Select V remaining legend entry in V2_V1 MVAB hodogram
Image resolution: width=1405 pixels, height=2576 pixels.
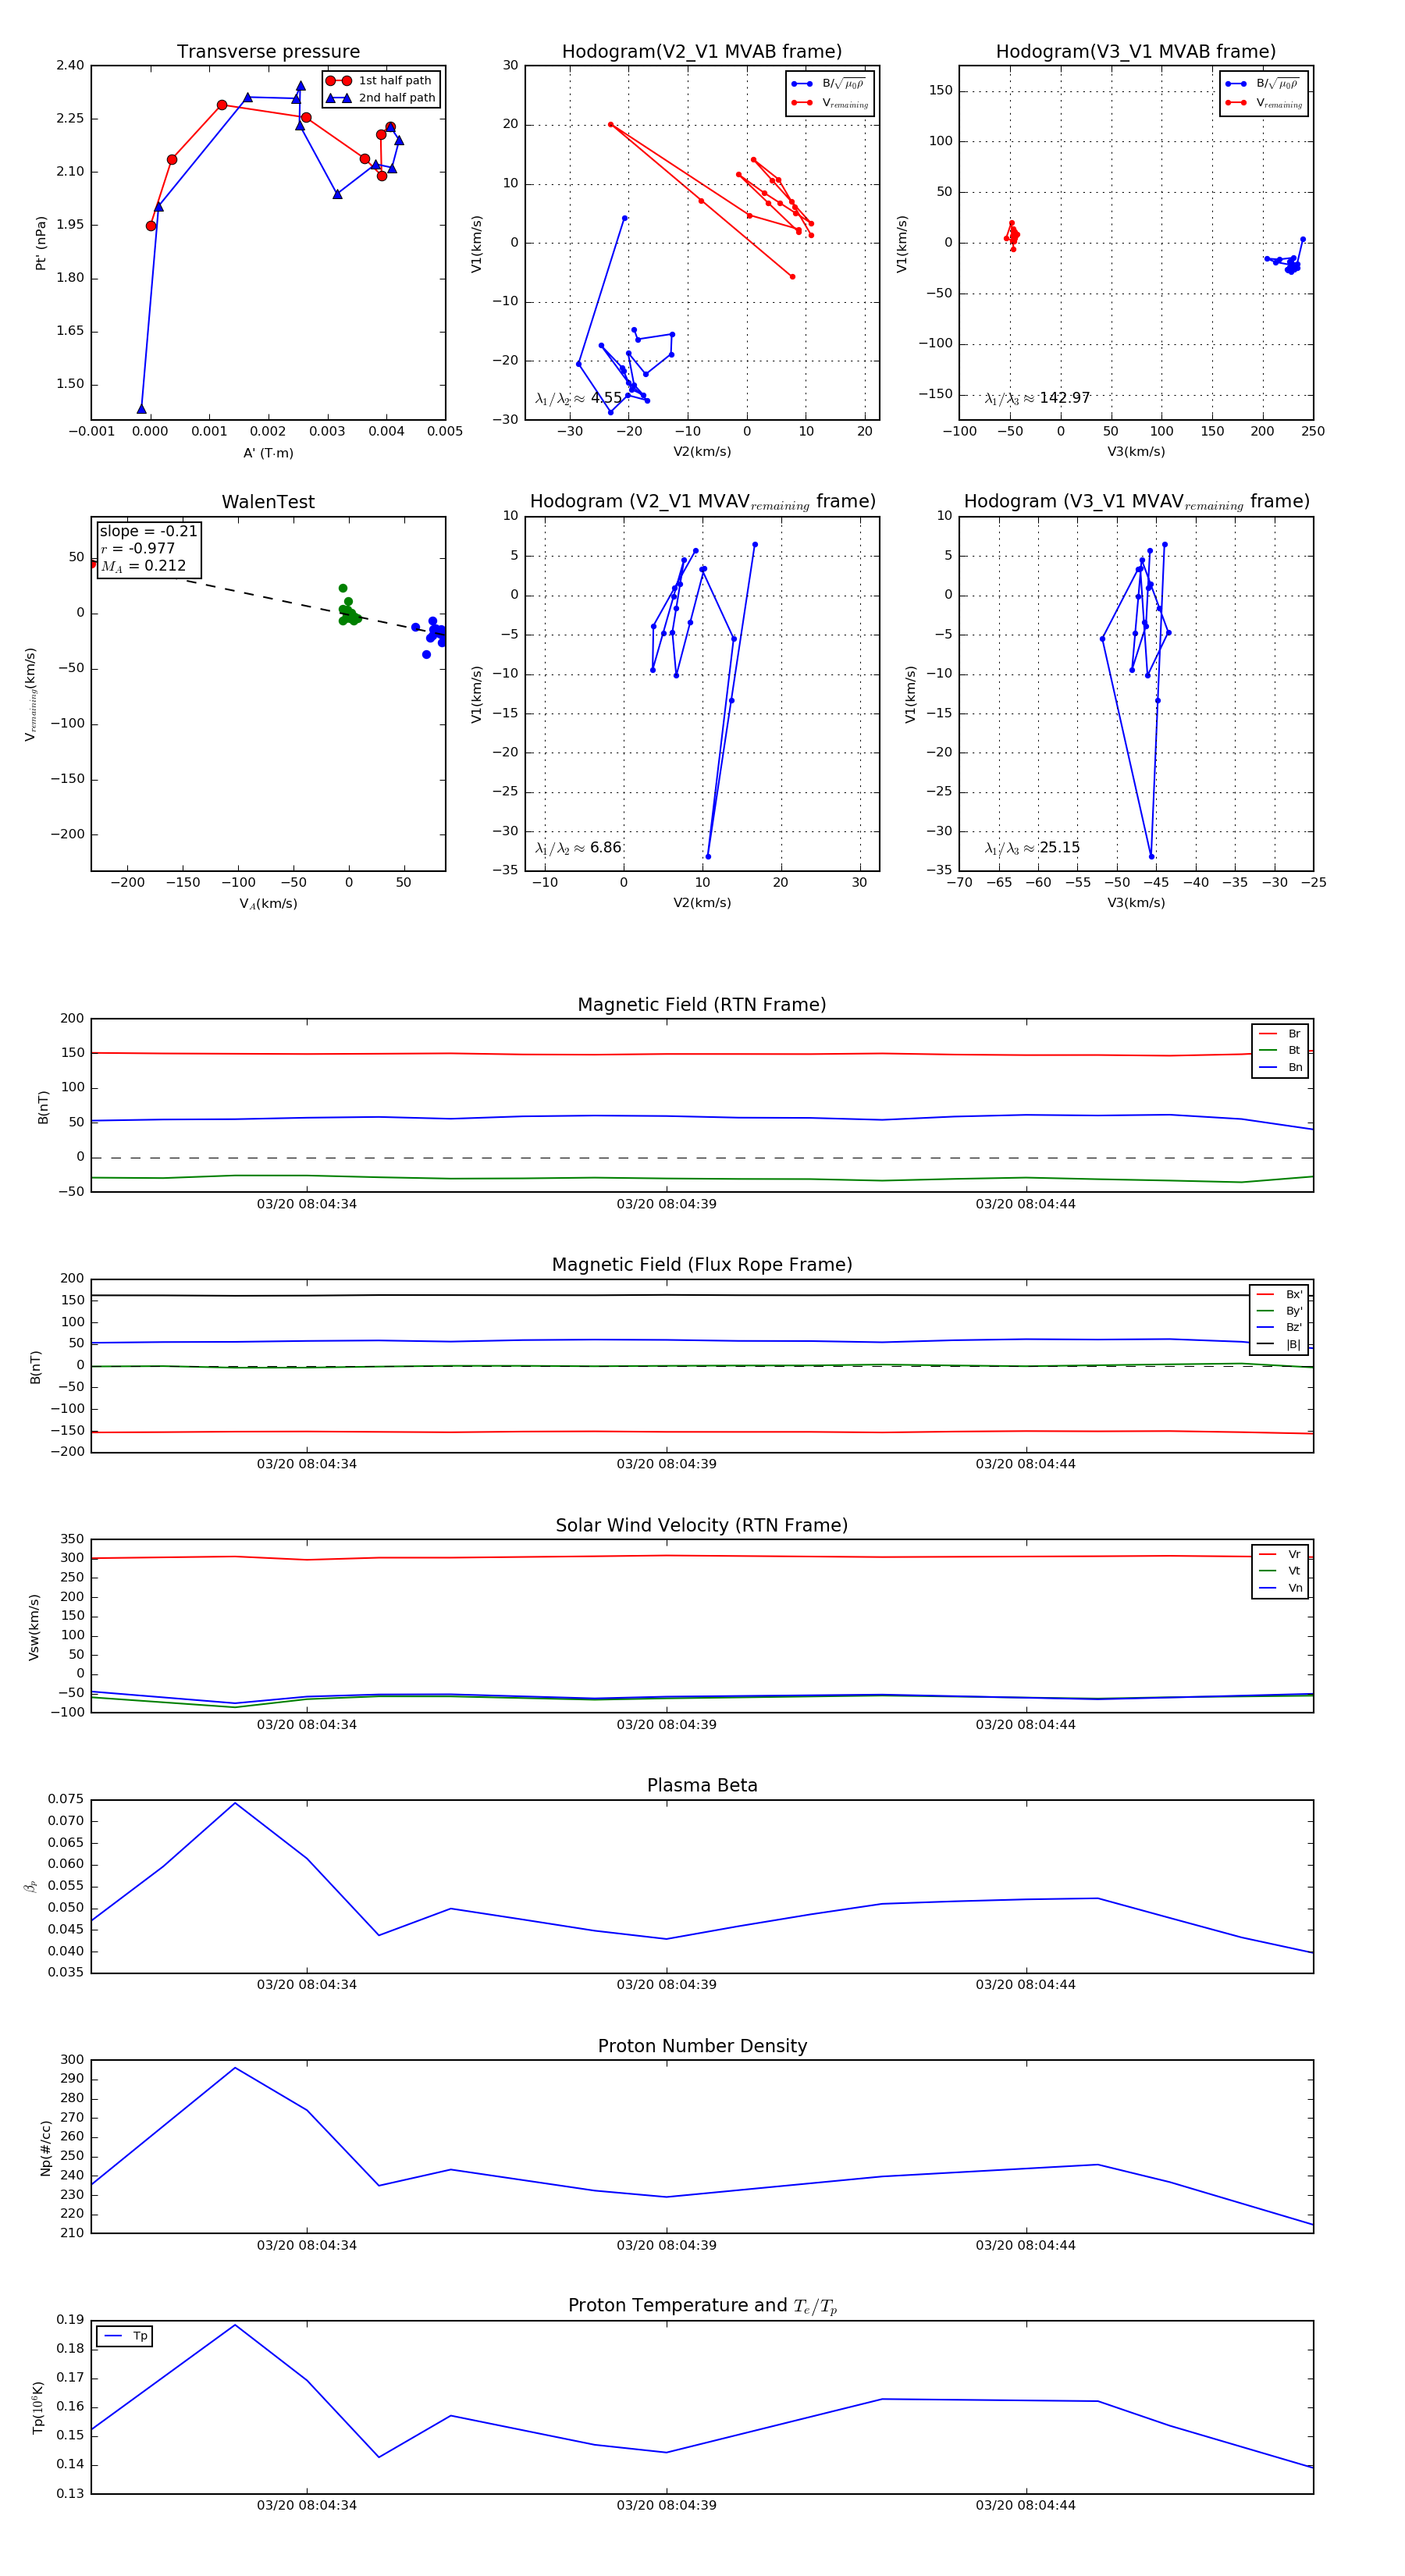tap(830, 103)
